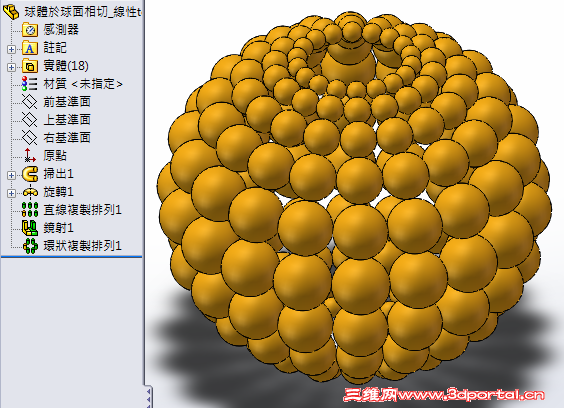Screen dimensions: 564x408
Task: Click the 材質 material icon
Action: point(29,83)
